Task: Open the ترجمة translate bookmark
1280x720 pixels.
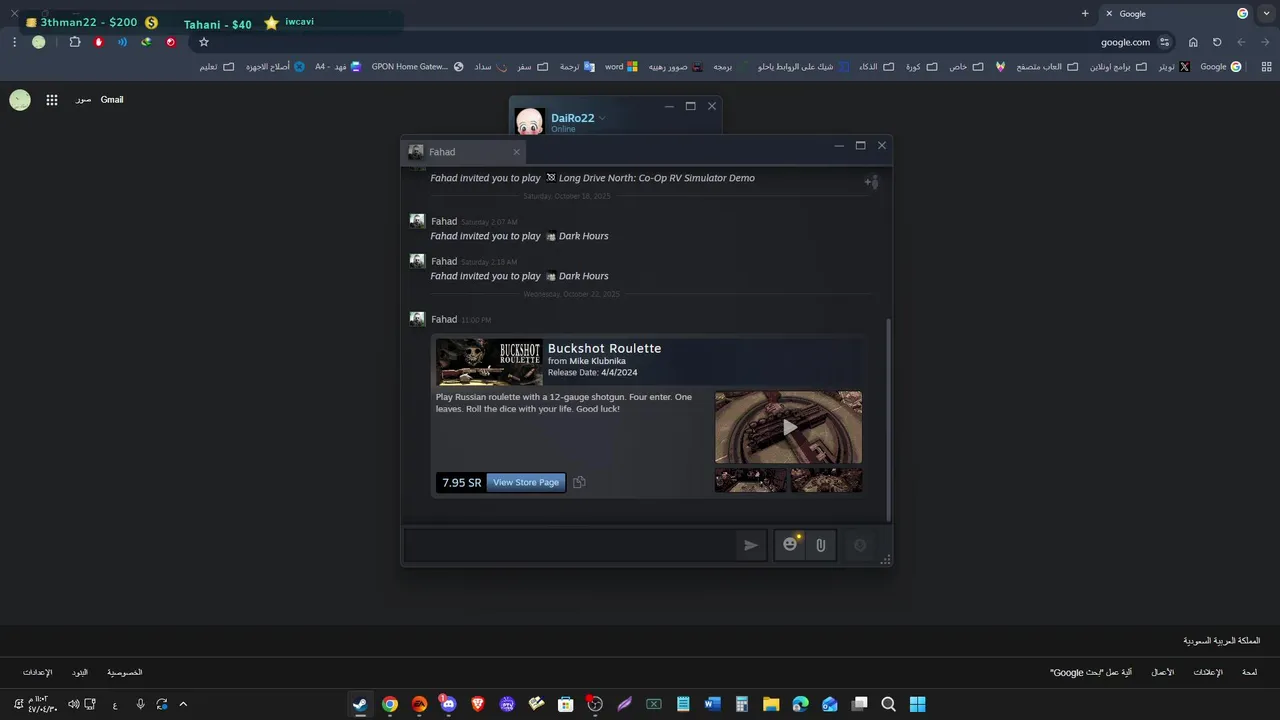Action: (x=577, y=67)
